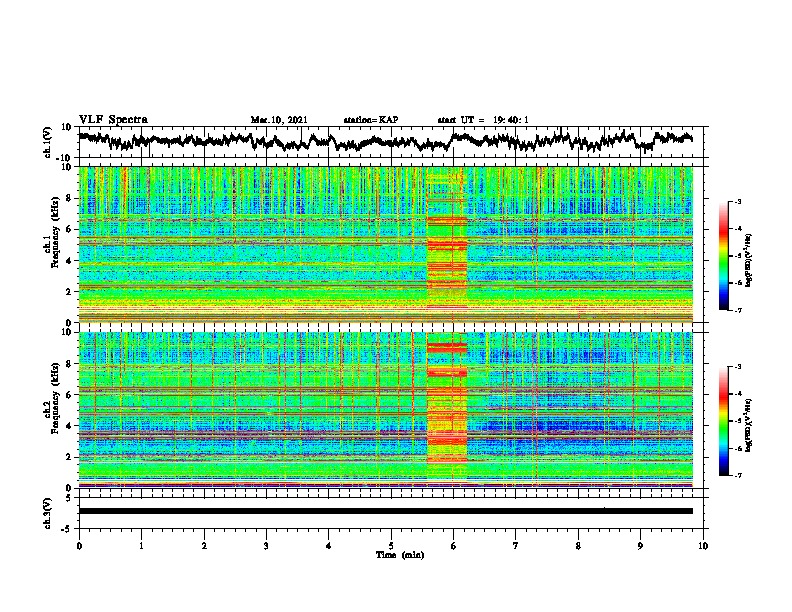
Task: Click time axis tick label 5
Action: [391, 546]
